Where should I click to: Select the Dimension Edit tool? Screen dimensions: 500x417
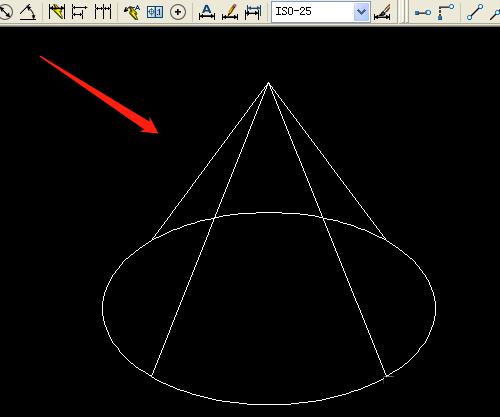[x=207, y=12]
